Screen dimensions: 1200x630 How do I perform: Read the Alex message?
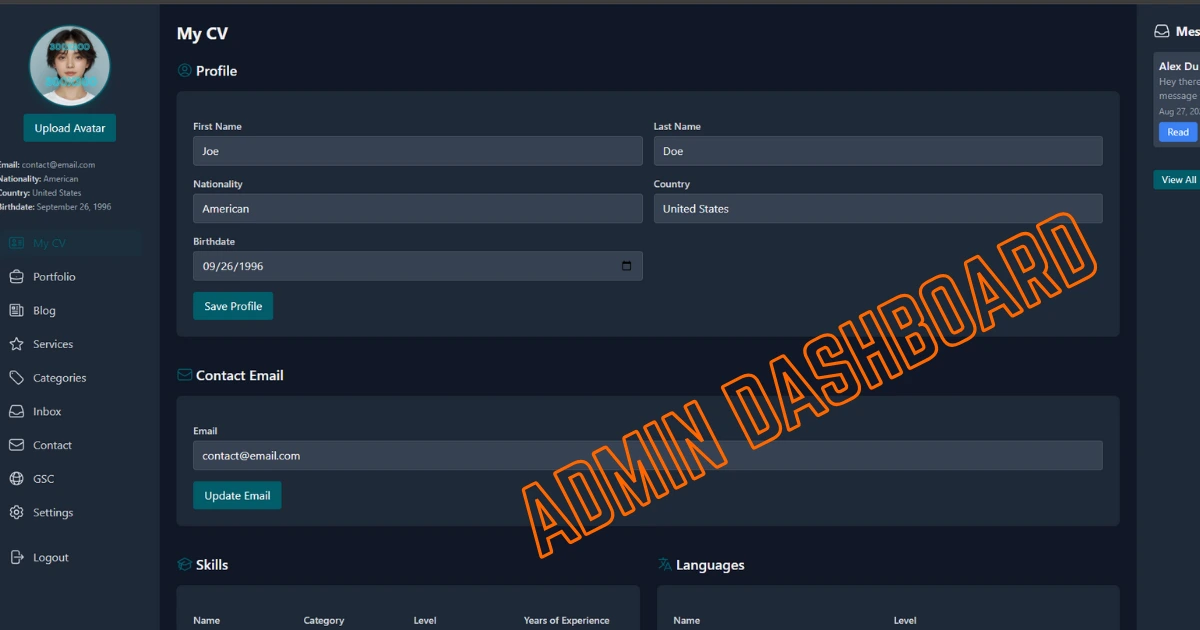tap(1177, 132)
